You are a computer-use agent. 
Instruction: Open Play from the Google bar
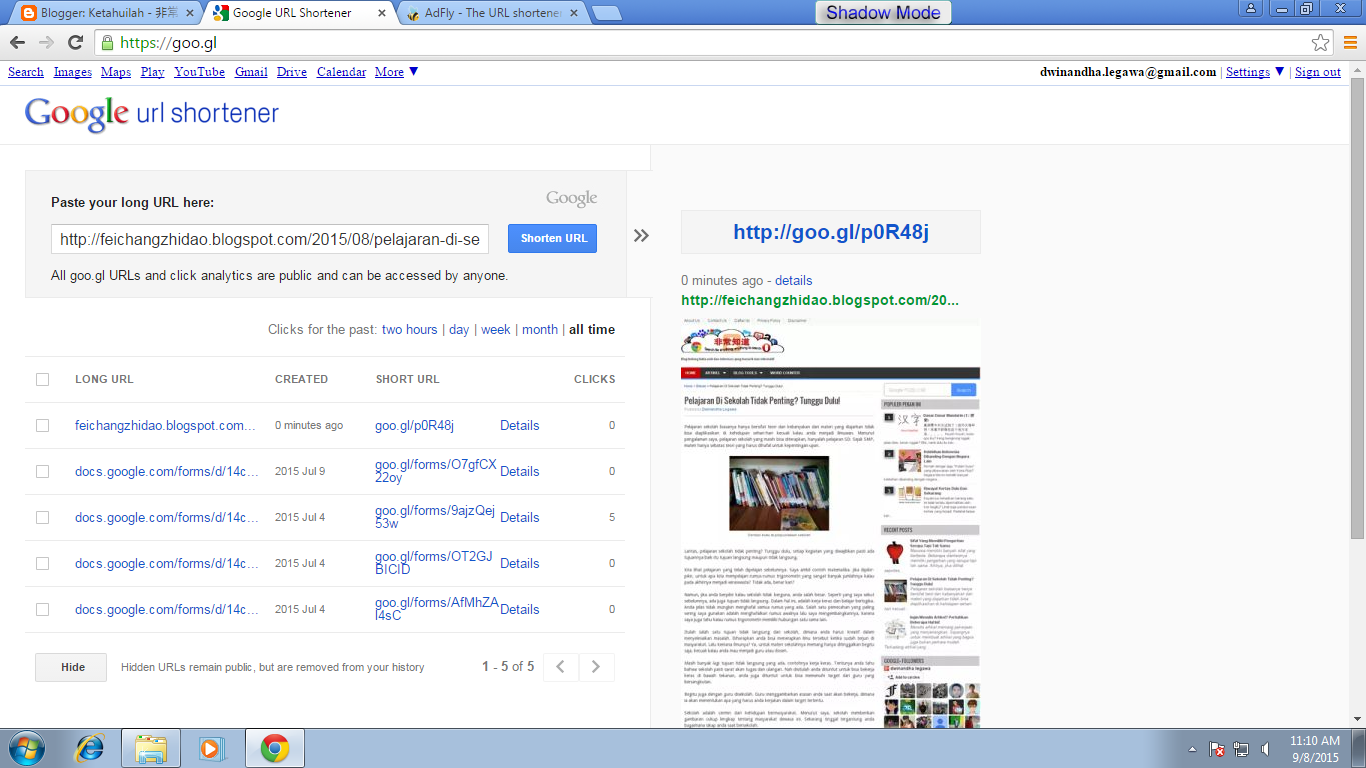point(153,72)
